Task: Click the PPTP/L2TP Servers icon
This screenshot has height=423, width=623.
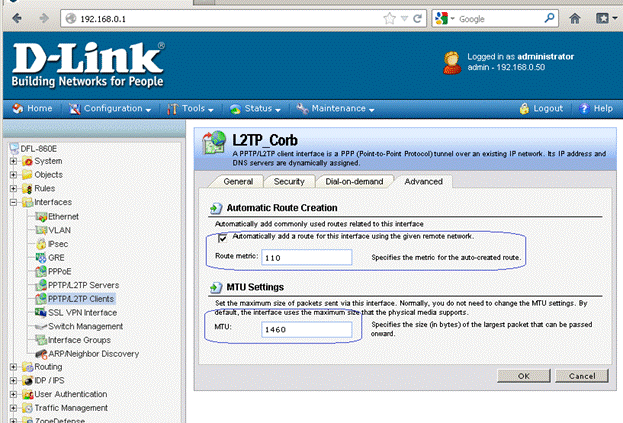Action: (41, 285)
